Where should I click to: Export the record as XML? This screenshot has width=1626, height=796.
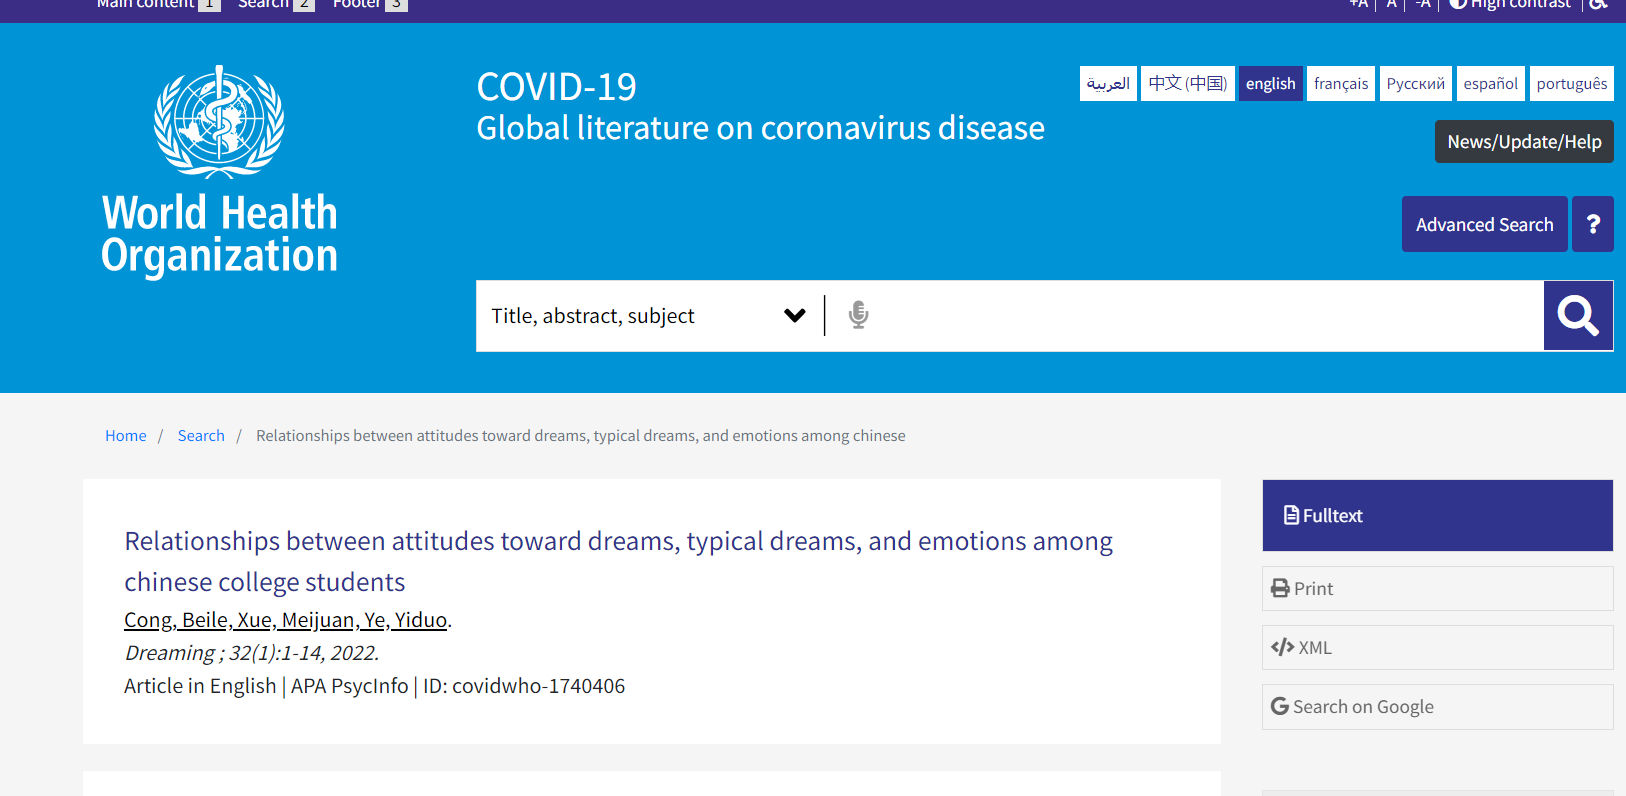[x=1436, y=648]
